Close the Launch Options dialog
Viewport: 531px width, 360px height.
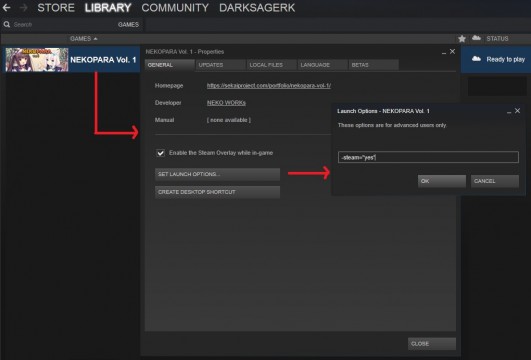point(517,111)
